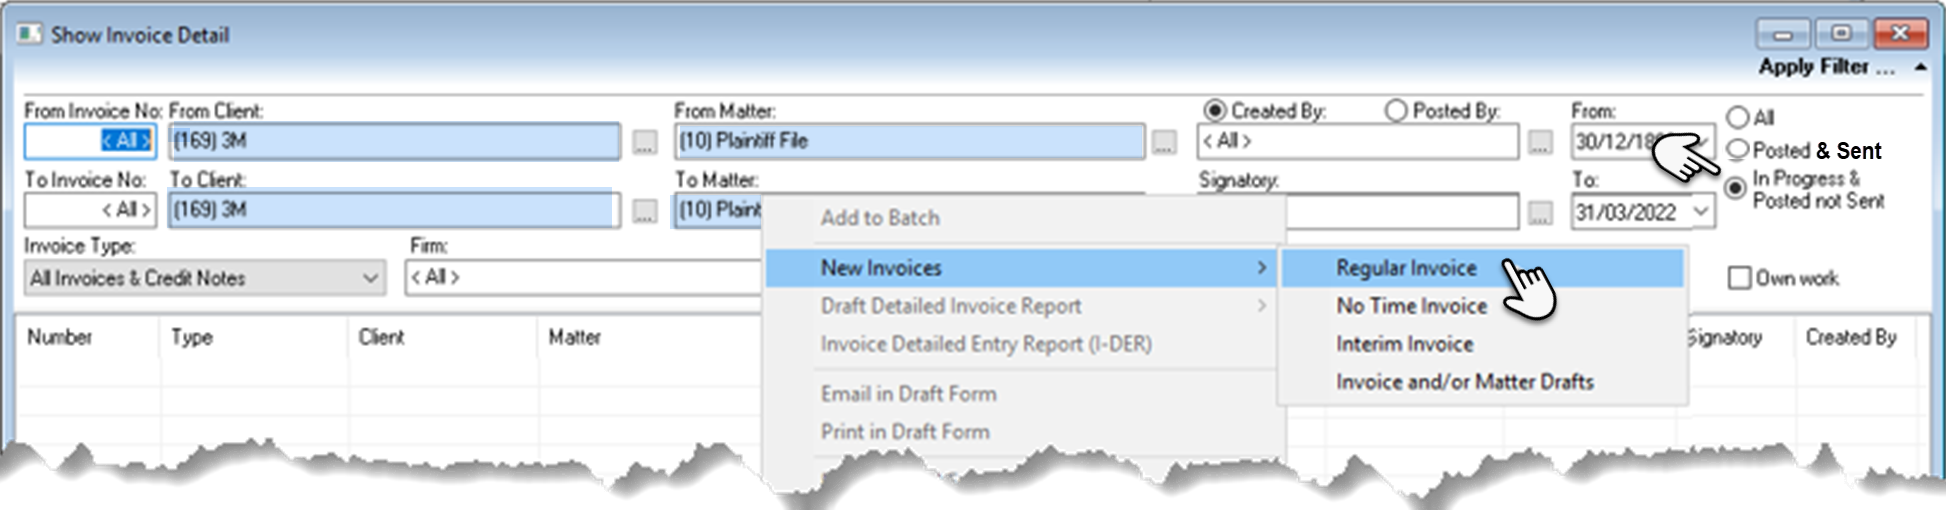Viewport: 1946px width, 511px height.
Task: Open the To Client lookup ellipsis button
Action: tap(645, 211)
